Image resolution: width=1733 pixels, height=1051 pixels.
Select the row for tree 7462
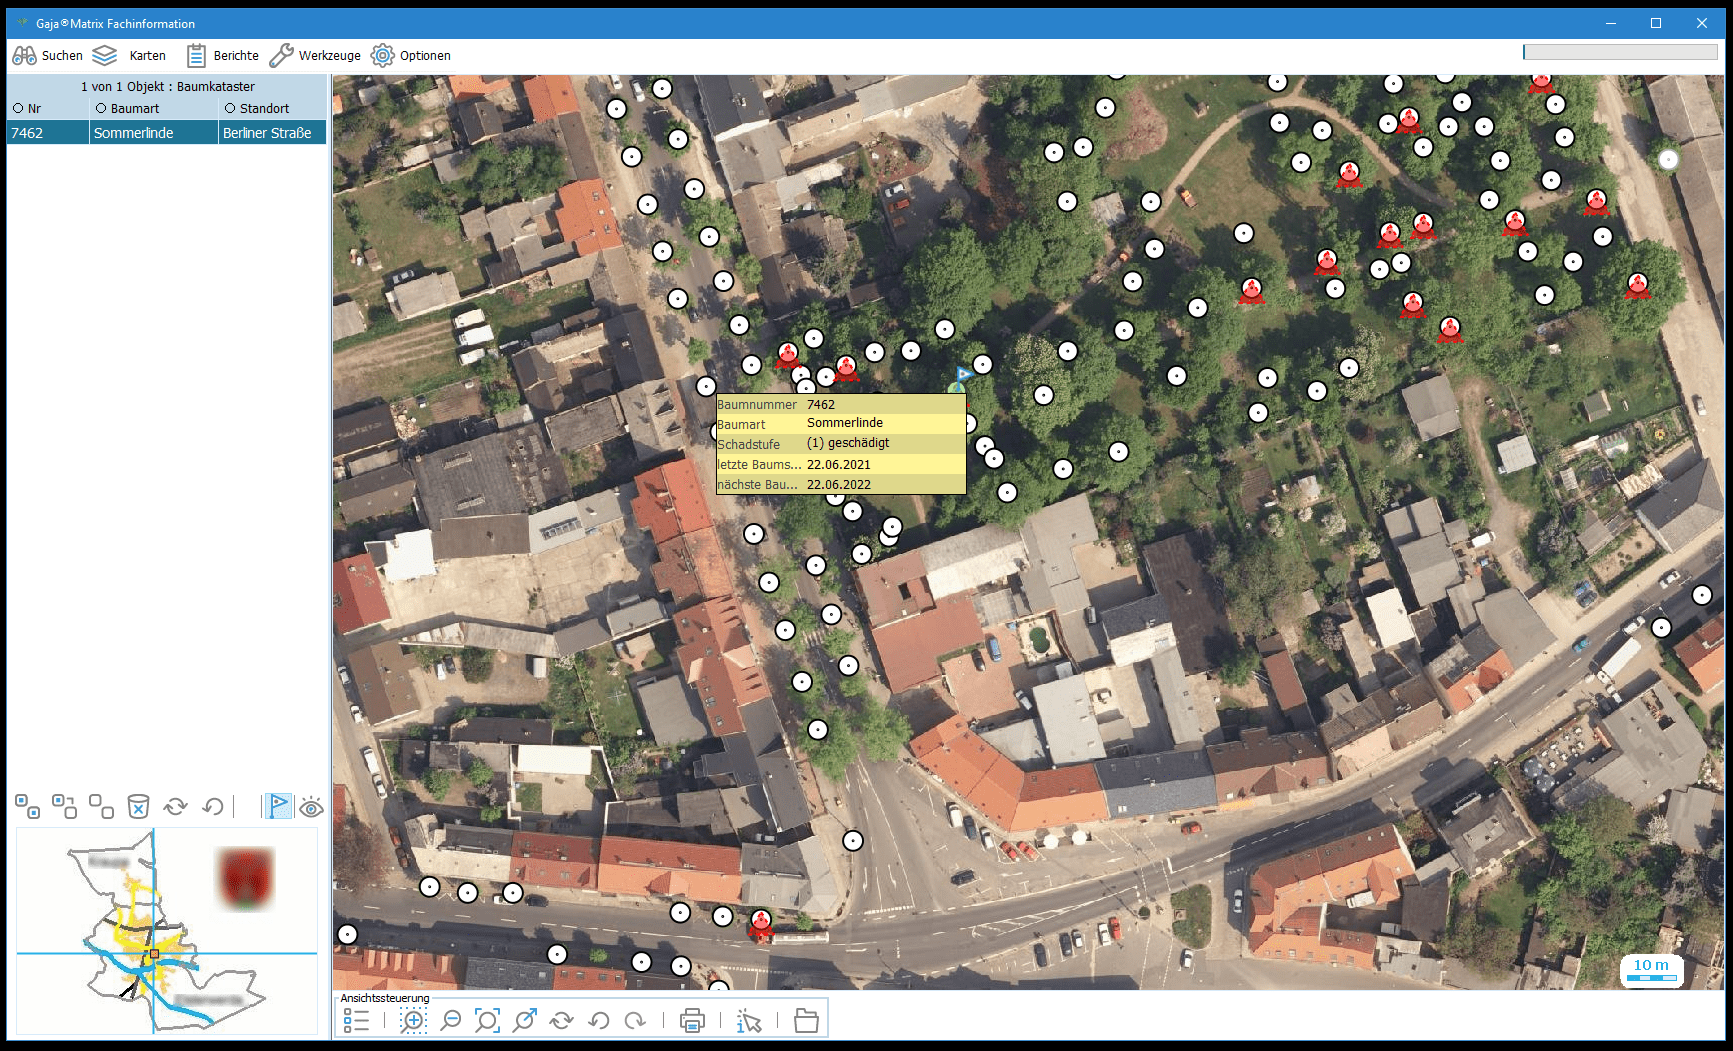[166, 133]
